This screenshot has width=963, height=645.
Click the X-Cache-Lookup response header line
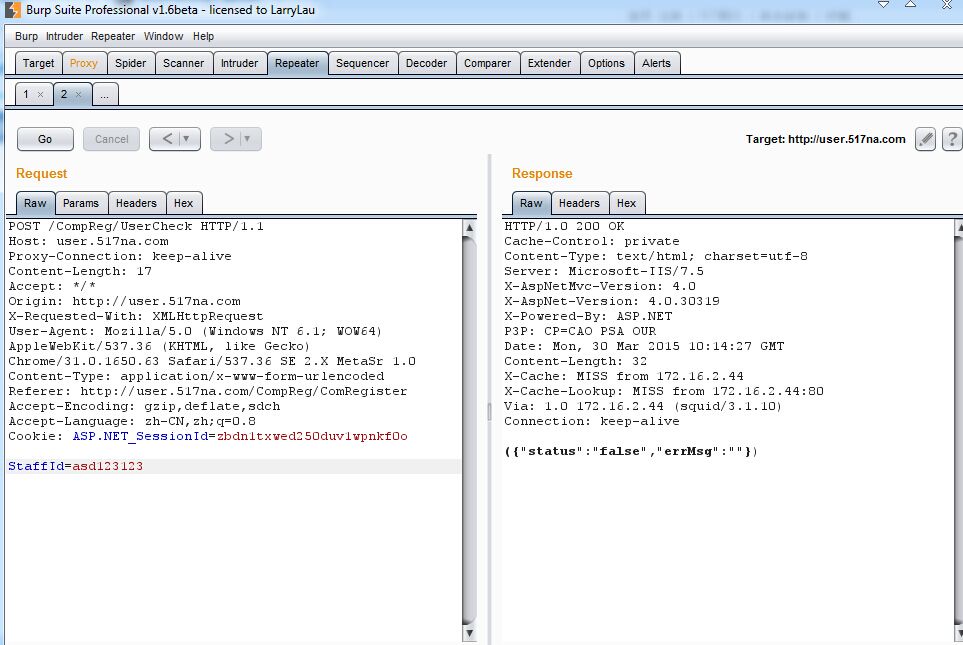coord(664,391)
